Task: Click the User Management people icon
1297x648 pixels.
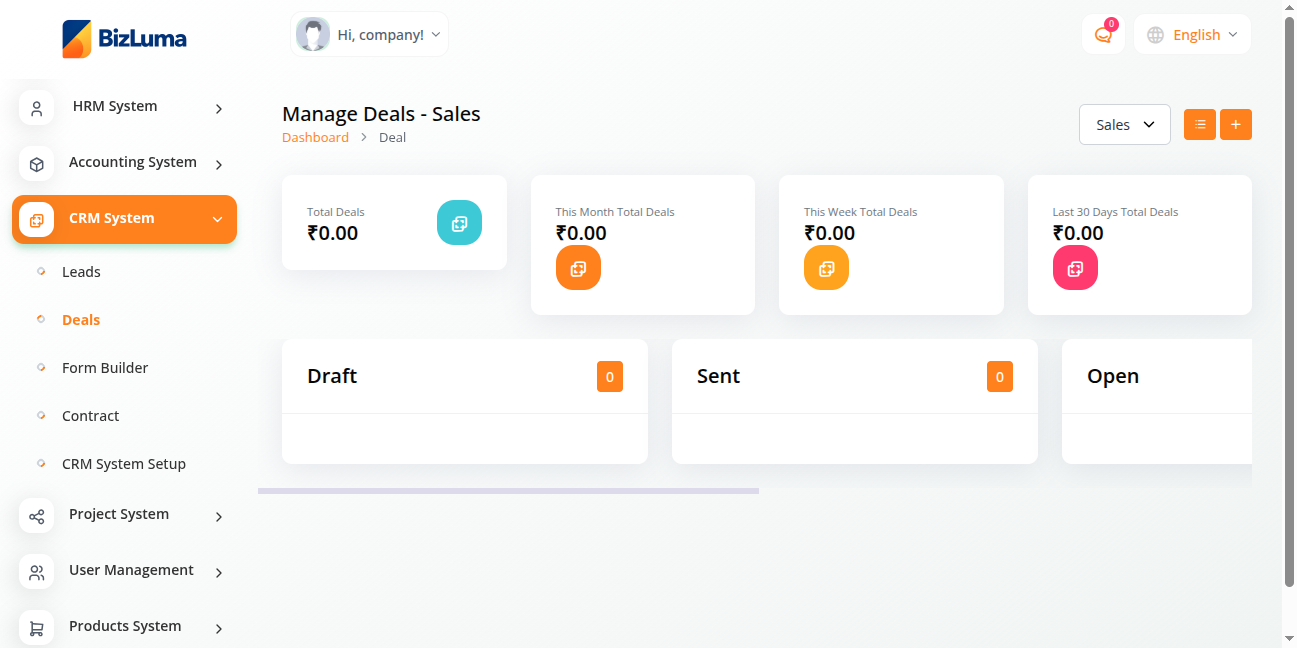Action: point(37,572)
